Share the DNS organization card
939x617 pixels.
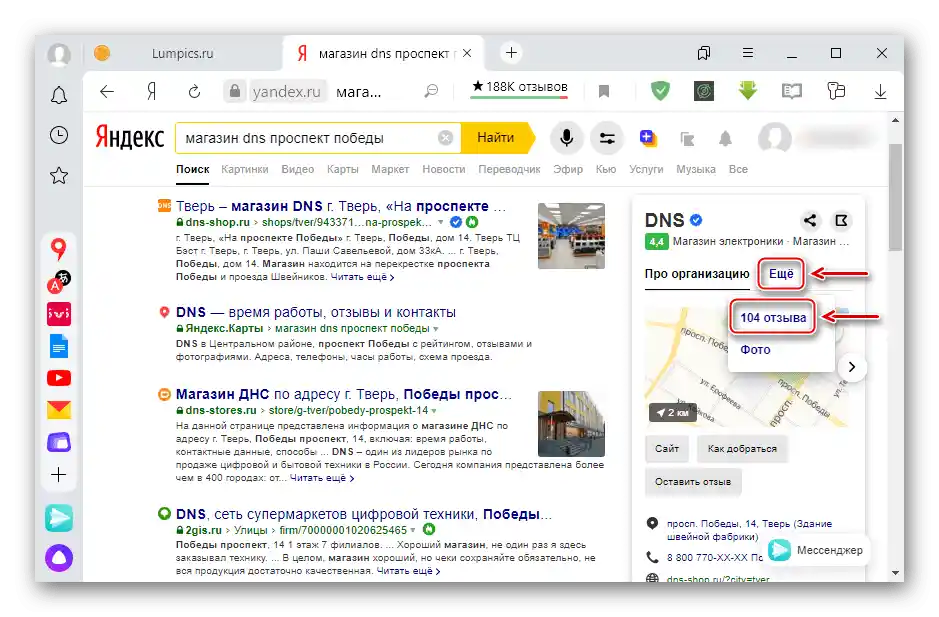pos(810,220)
